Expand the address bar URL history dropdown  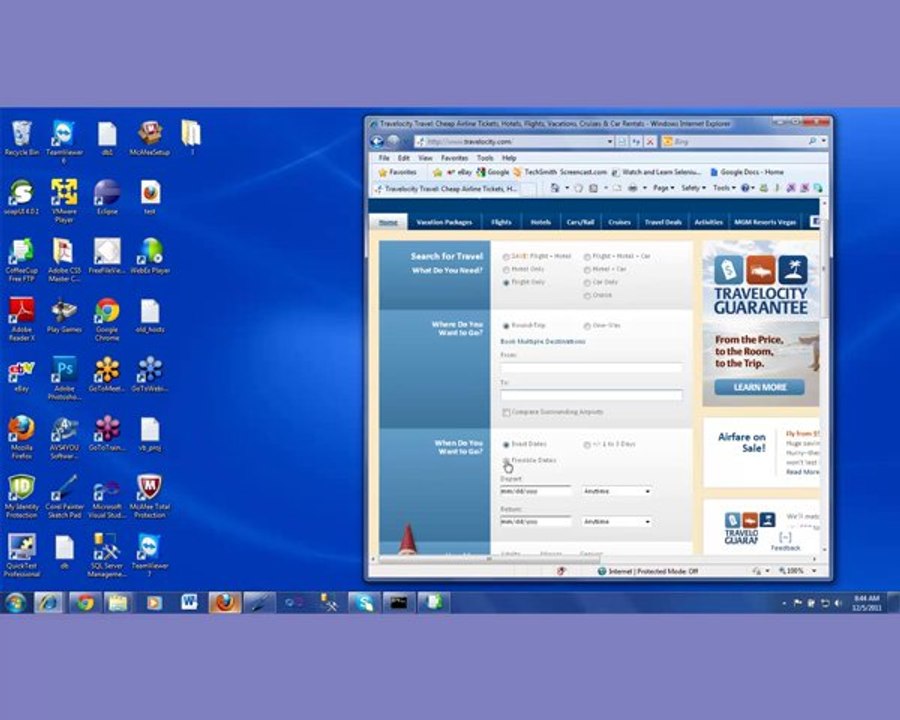pos(610,141)
